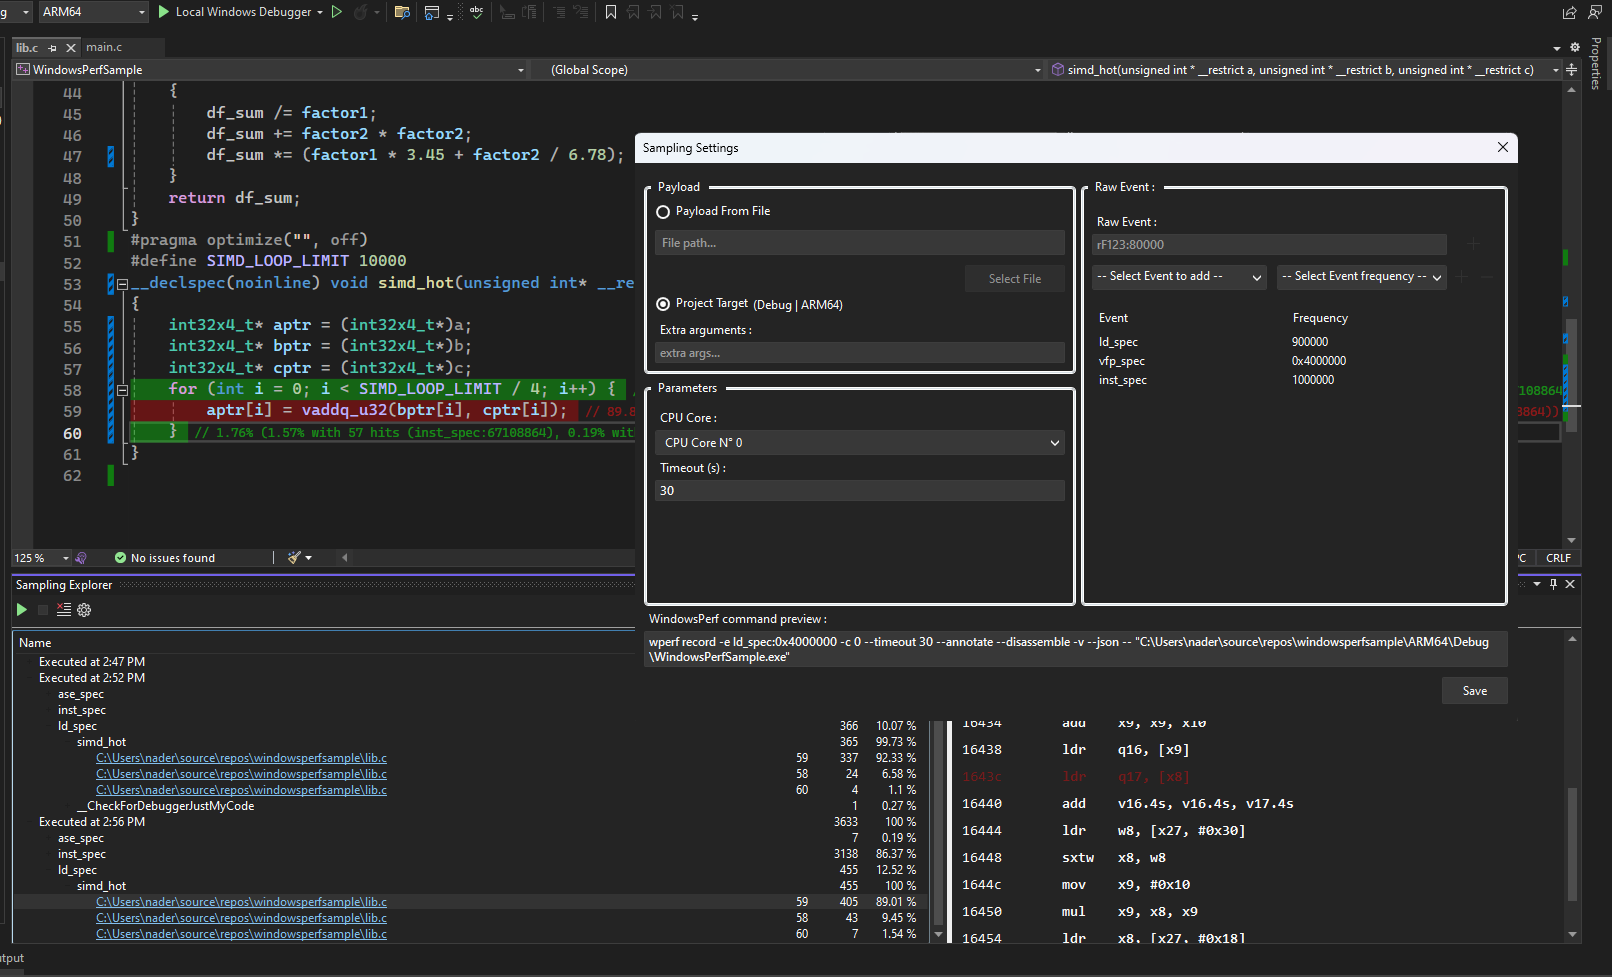Image resolution: width=1612 pixels, height=977 pixels.
Task: Start sampling in the Sampling Explorer
Action: (x=21, y=609)
